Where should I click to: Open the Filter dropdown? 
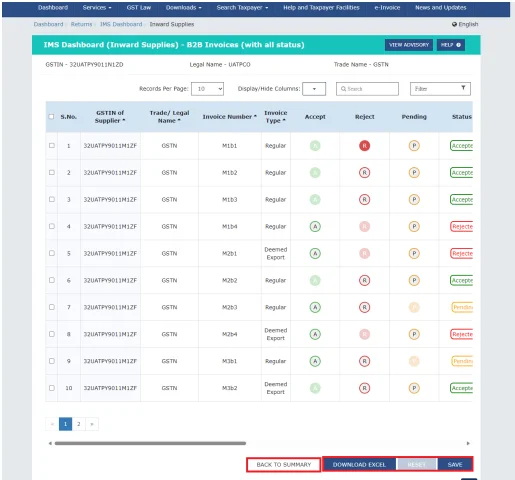440,89
